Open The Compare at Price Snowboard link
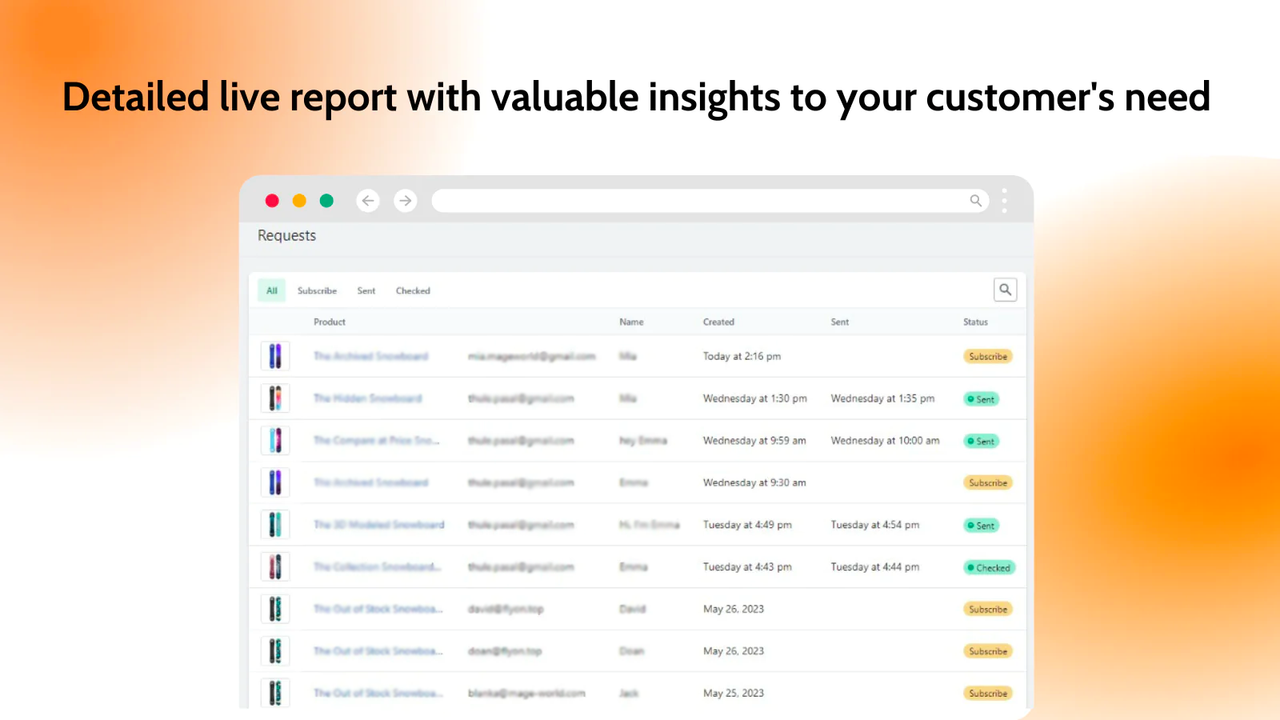The width and height of the screenshot is (1280, 720). point(378,440)
